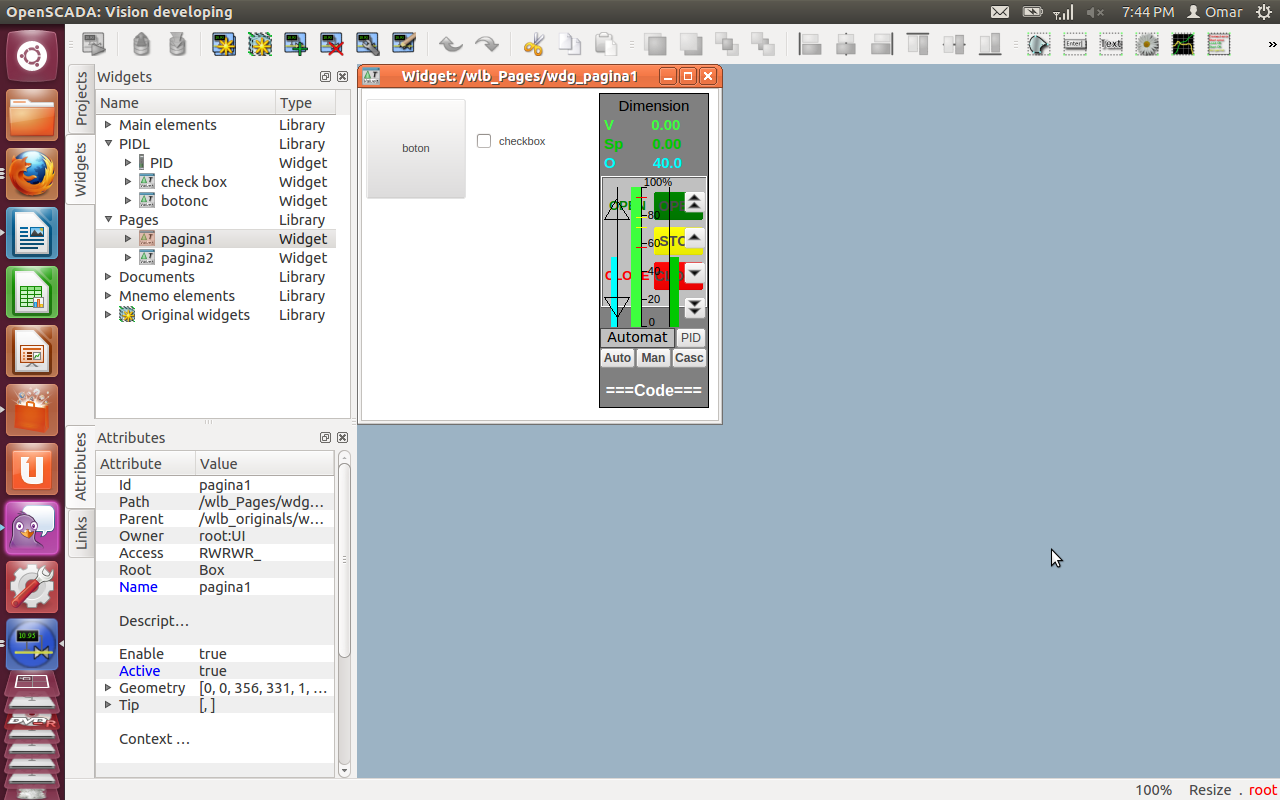Expand the Geometry attribute row
This screenshot has width=1280, height=800.
(108, 688)
